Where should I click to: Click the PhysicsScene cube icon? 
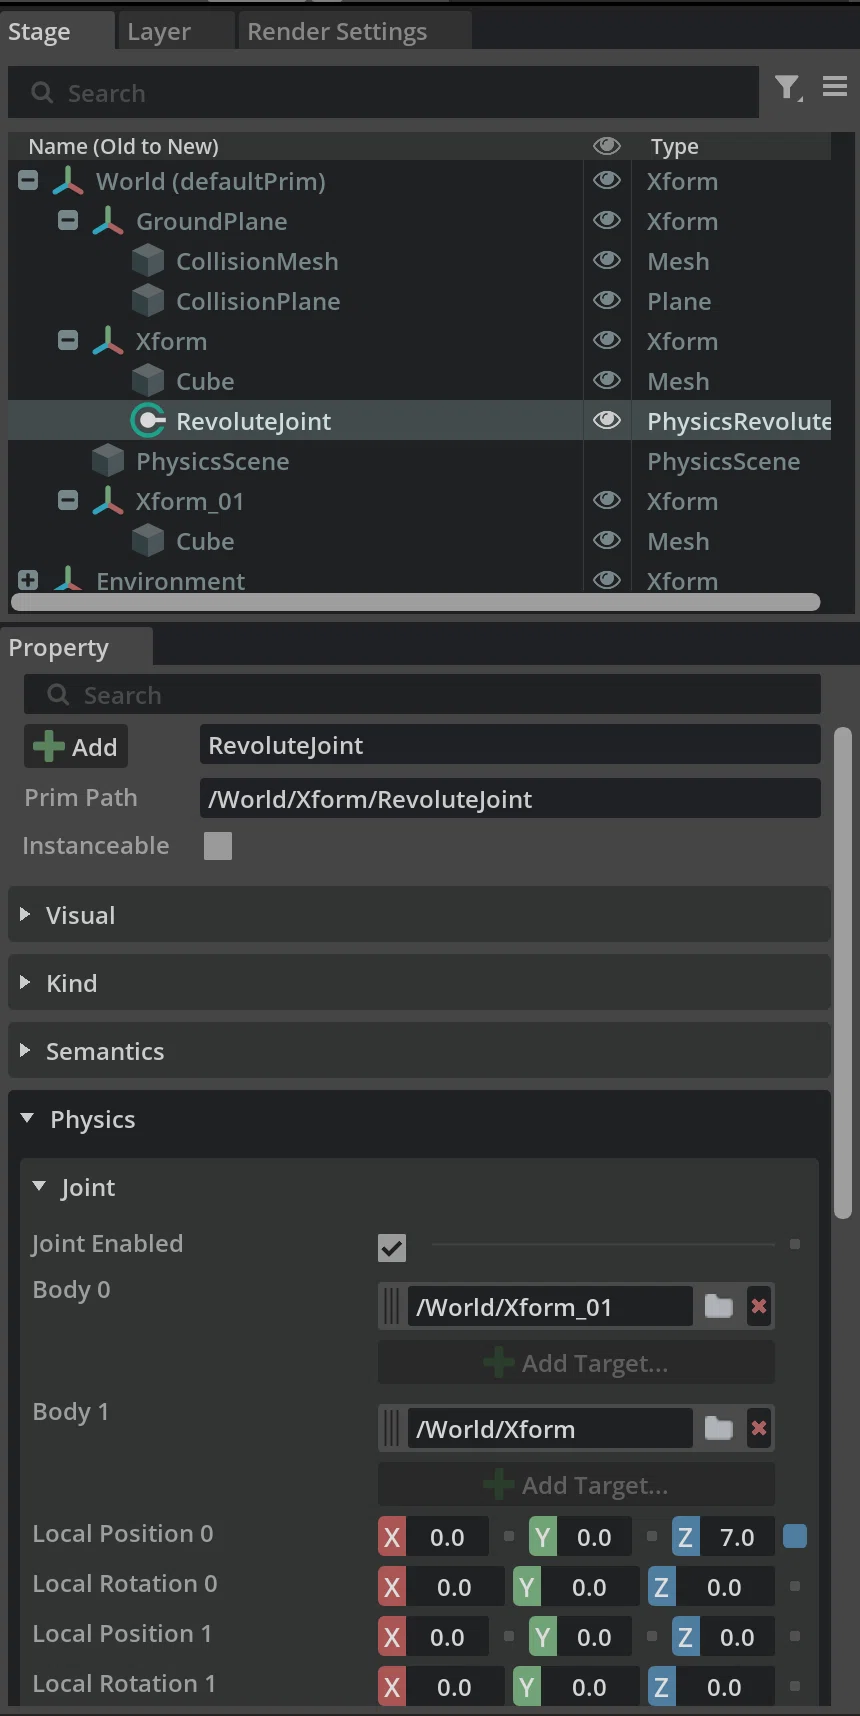pos(108,461)
